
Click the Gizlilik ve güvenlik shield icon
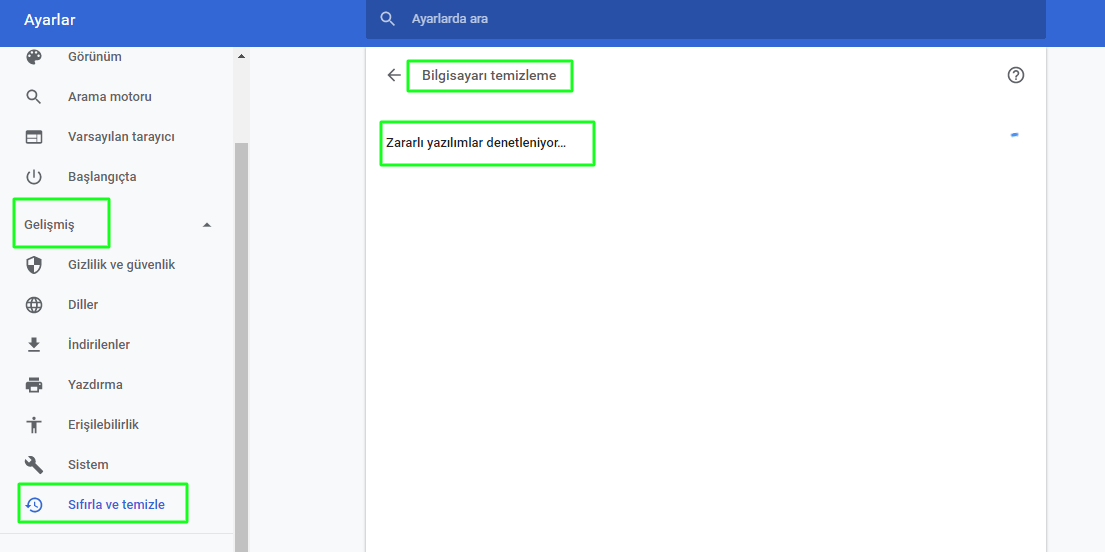tap(34, 265)
